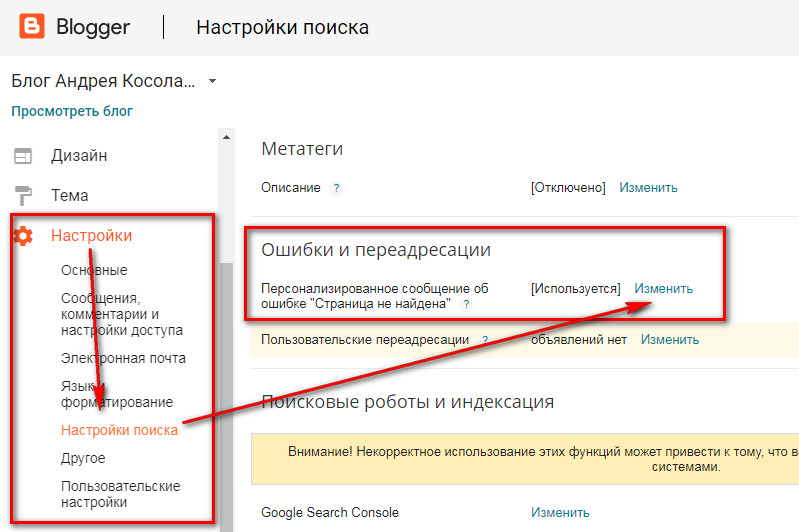
Task: Click help icon for Пользовательские переадресации
Action: (x=485, y=340)
